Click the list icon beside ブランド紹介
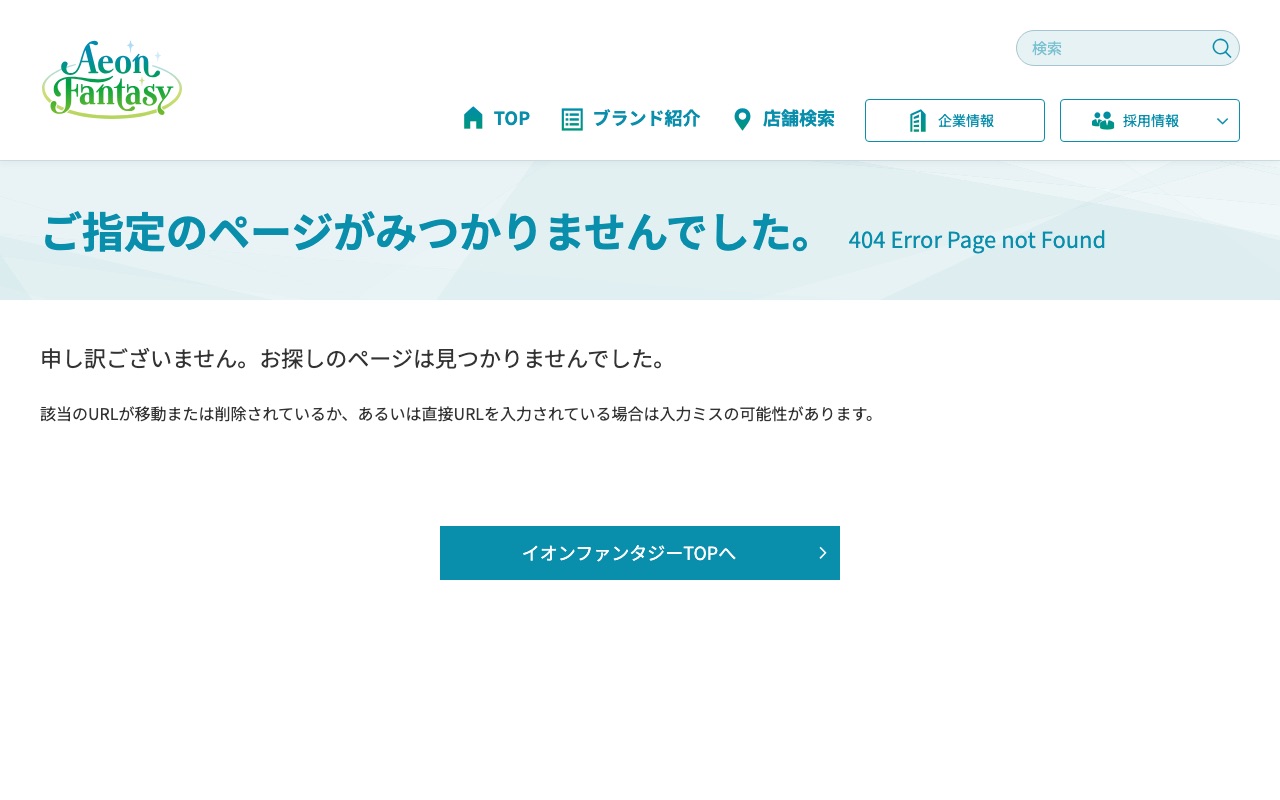Screen dimensions: 1280x800 (x=572, y=119)
